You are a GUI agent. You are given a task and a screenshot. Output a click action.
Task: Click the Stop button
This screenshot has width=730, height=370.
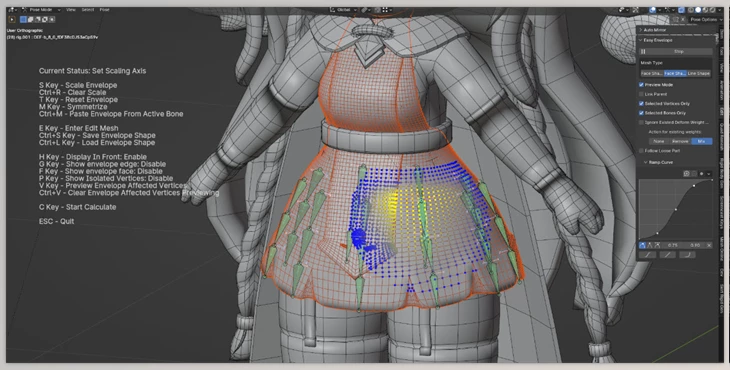tap(676, 51)
